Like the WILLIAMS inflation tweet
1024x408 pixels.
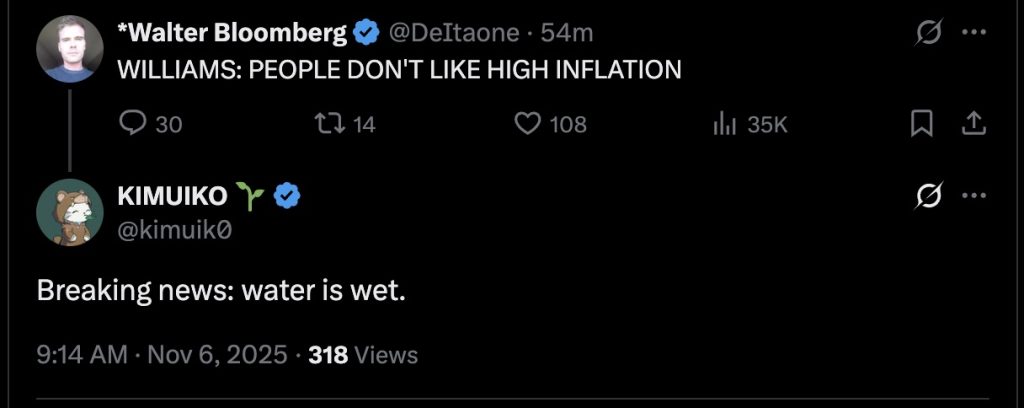[x=527, y=124]
